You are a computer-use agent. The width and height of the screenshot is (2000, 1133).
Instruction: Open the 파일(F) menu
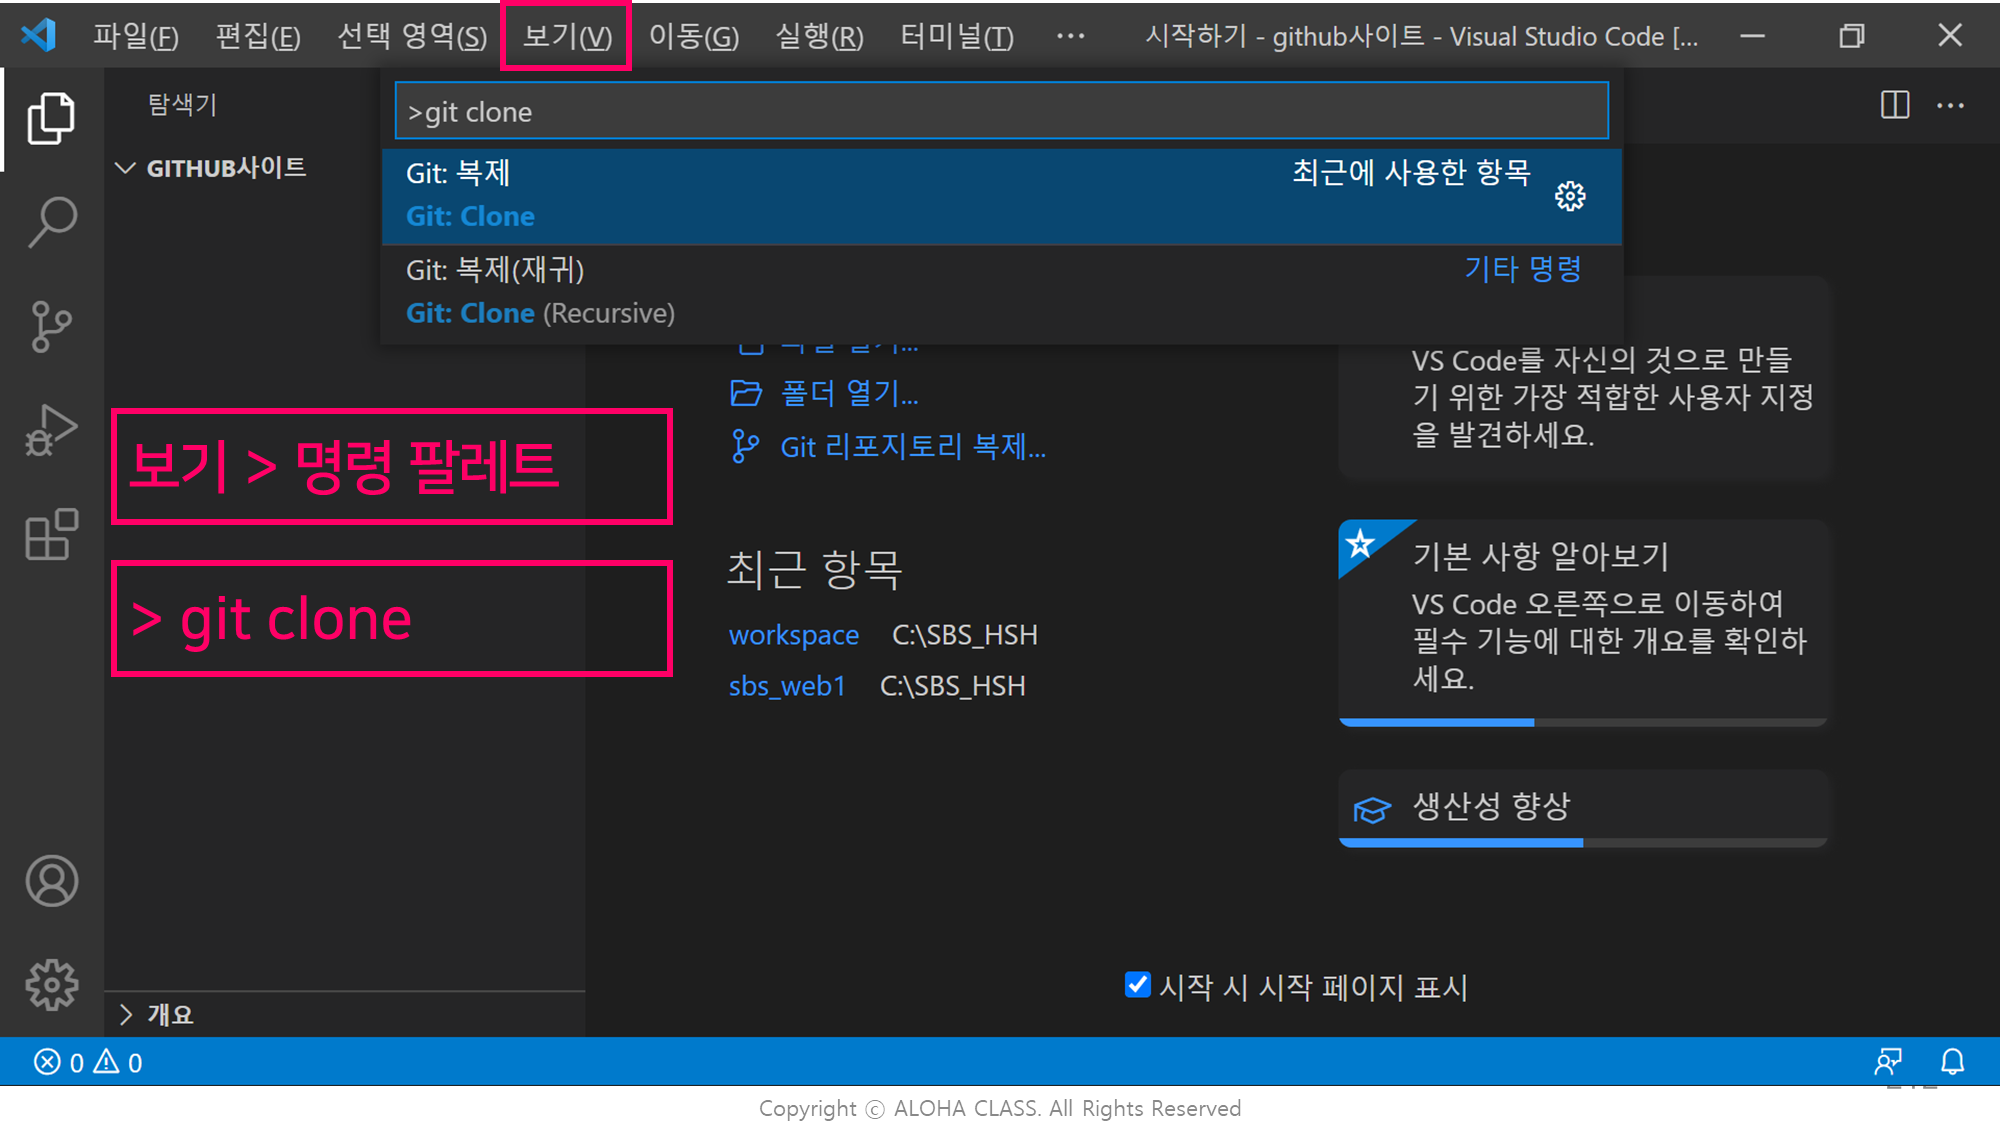coord(136,36)
